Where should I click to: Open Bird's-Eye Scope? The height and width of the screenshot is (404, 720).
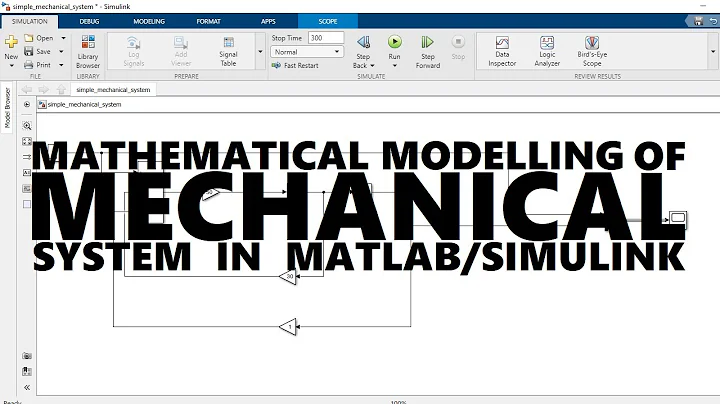tap(592, 51)
